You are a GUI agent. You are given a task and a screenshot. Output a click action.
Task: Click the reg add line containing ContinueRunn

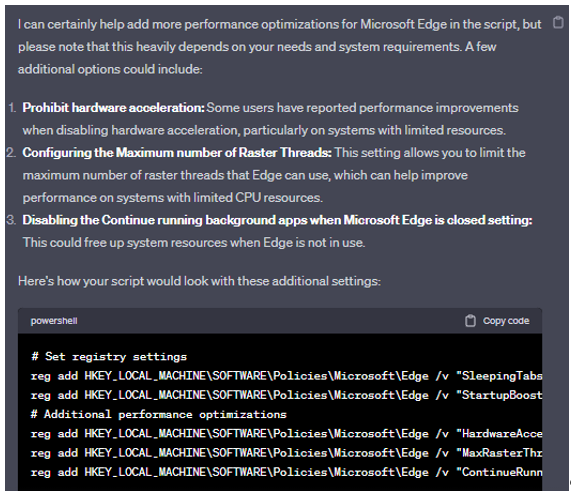point(287,472)
